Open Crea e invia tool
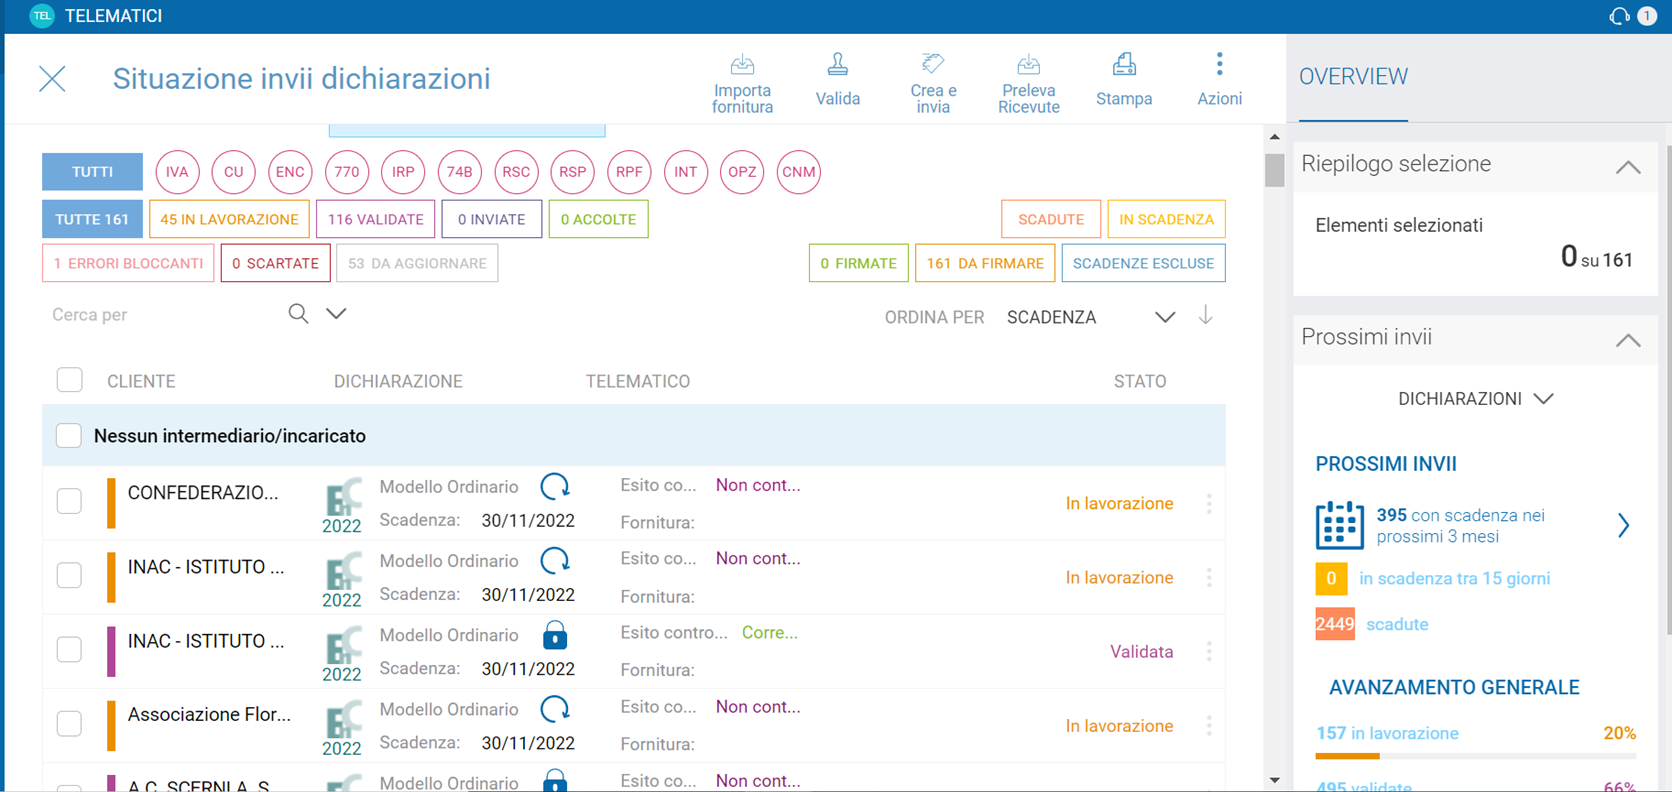 [x=932, y=66]
